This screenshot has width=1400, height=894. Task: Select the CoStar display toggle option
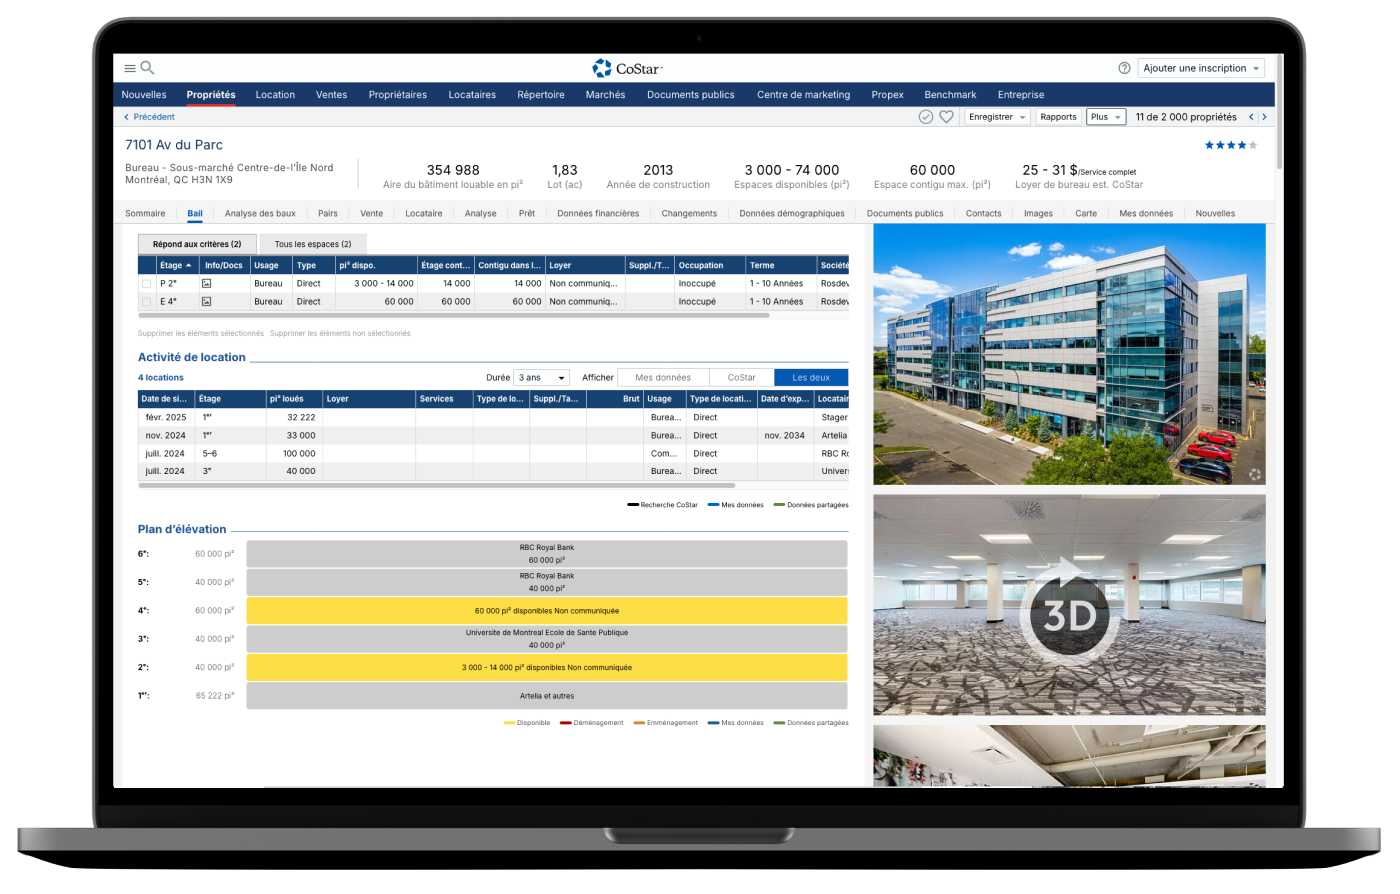tap(741, 378)
